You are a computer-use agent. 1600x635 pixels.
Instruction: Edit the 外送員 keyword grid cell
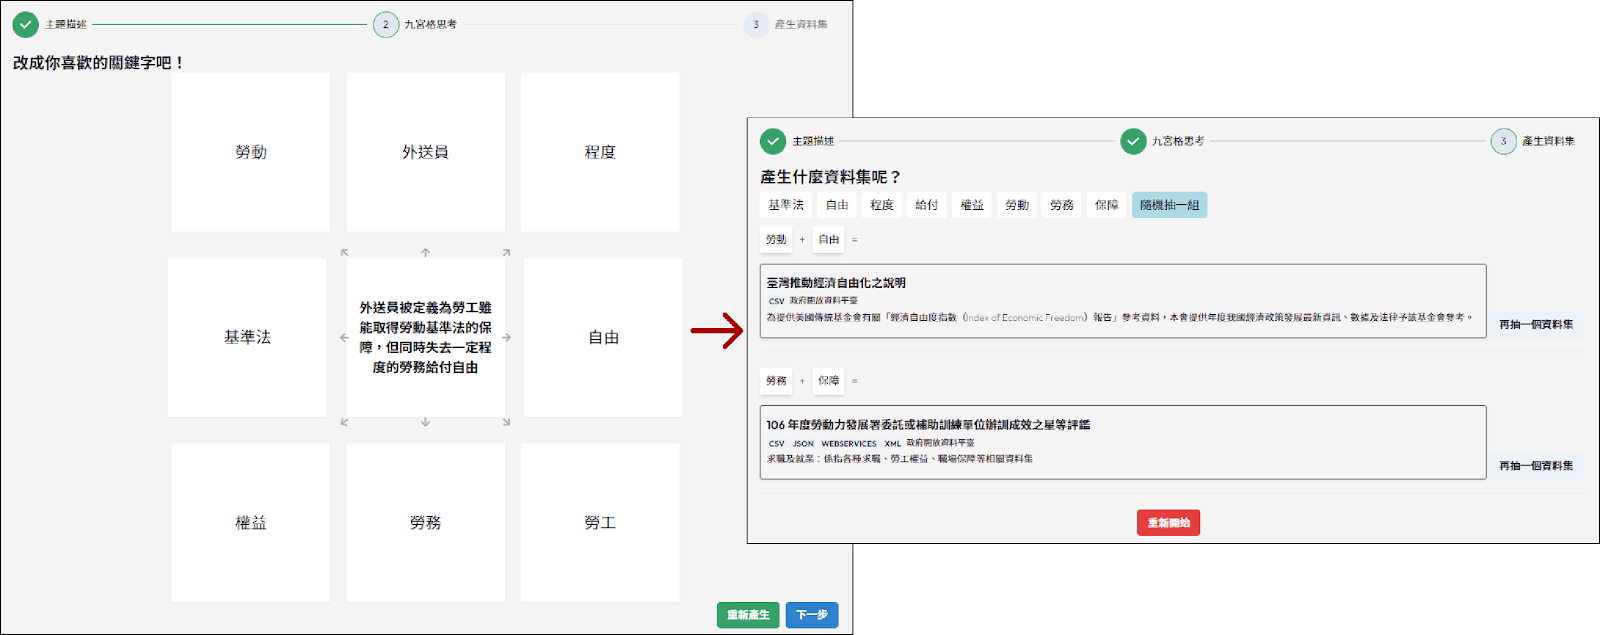426,152
